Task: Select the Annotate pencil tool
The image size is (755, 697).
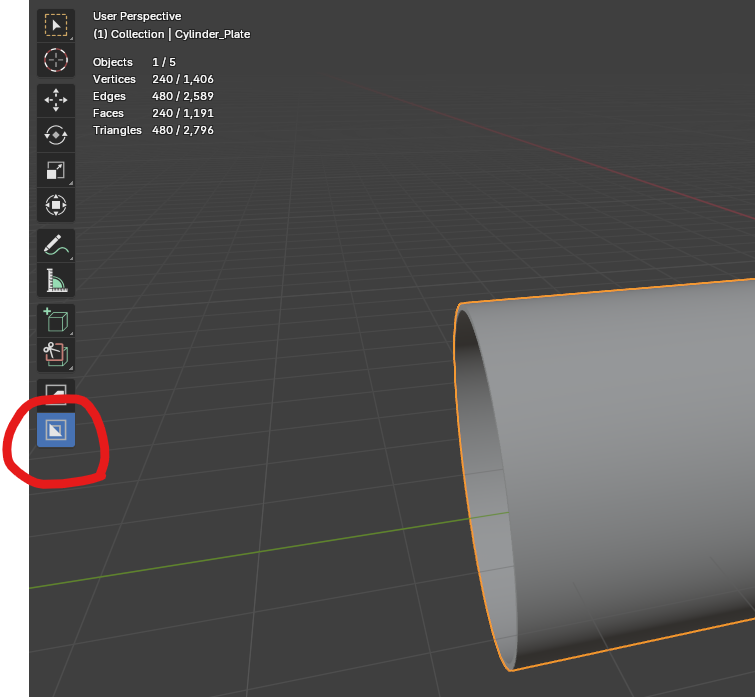Action: click(56, 245)
